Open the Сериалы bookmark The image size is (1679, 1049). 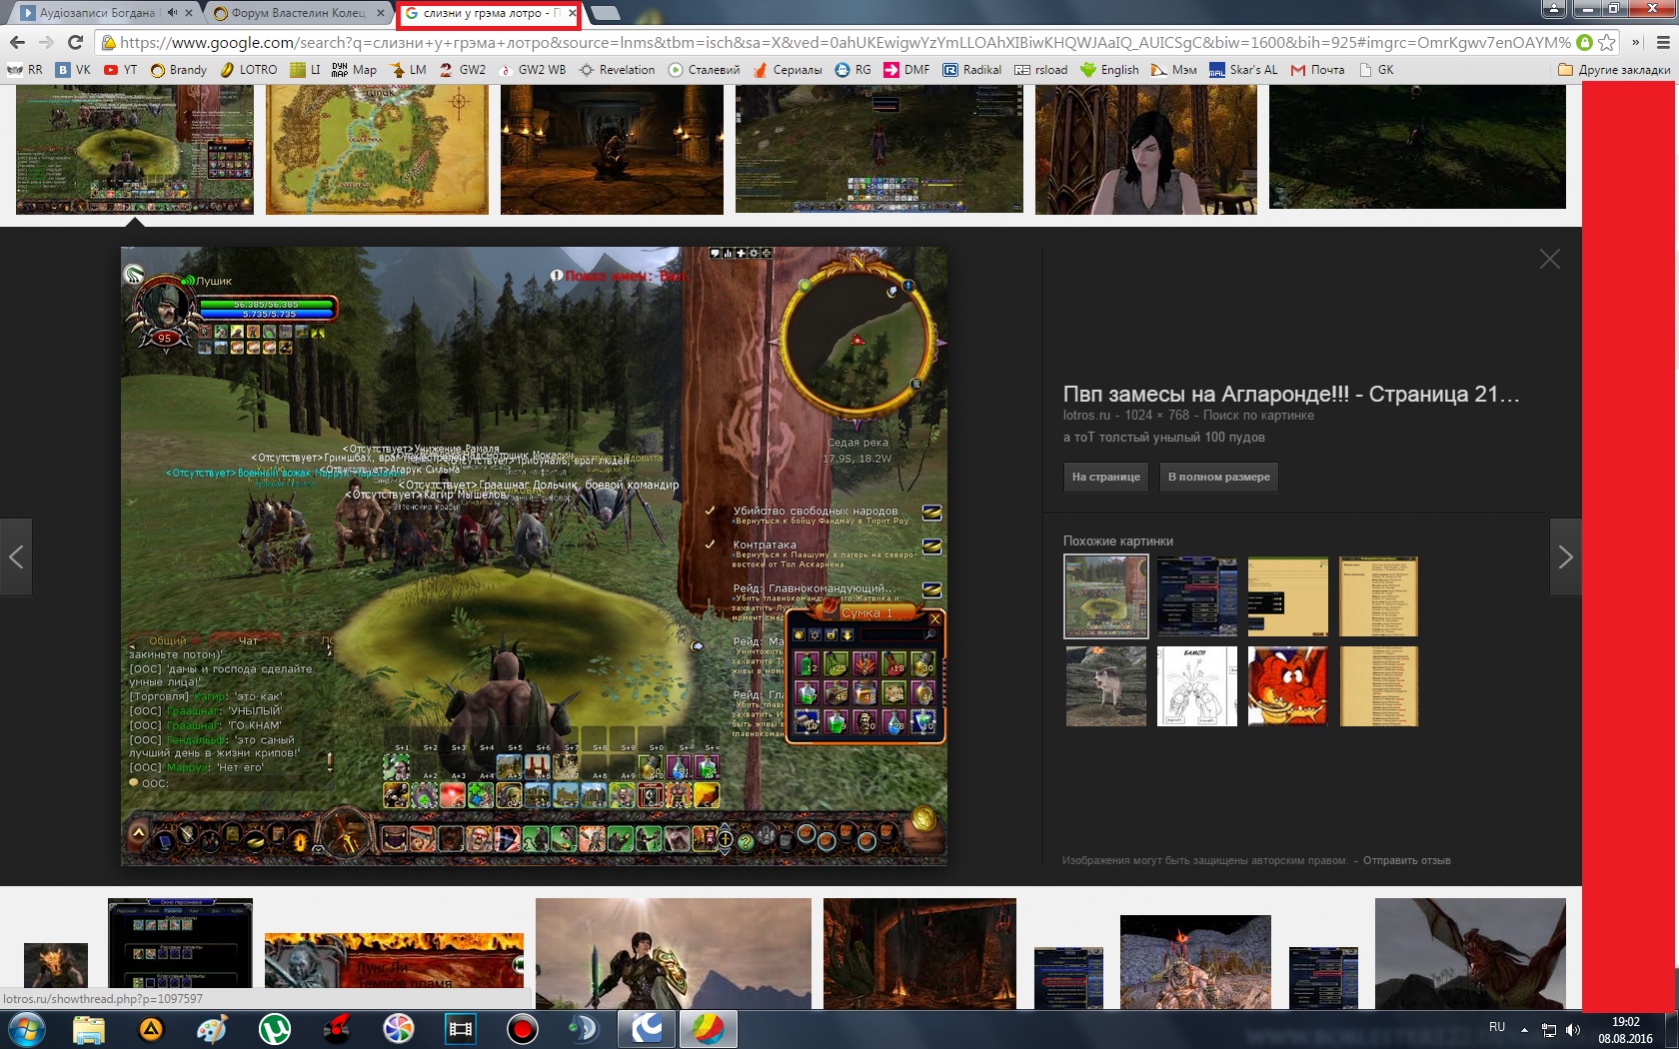(787, 70)
